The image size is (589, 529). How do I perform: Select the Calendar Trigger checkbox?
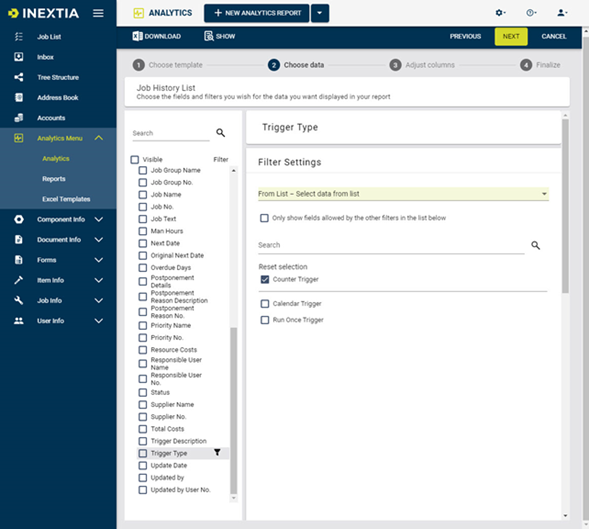265,304
